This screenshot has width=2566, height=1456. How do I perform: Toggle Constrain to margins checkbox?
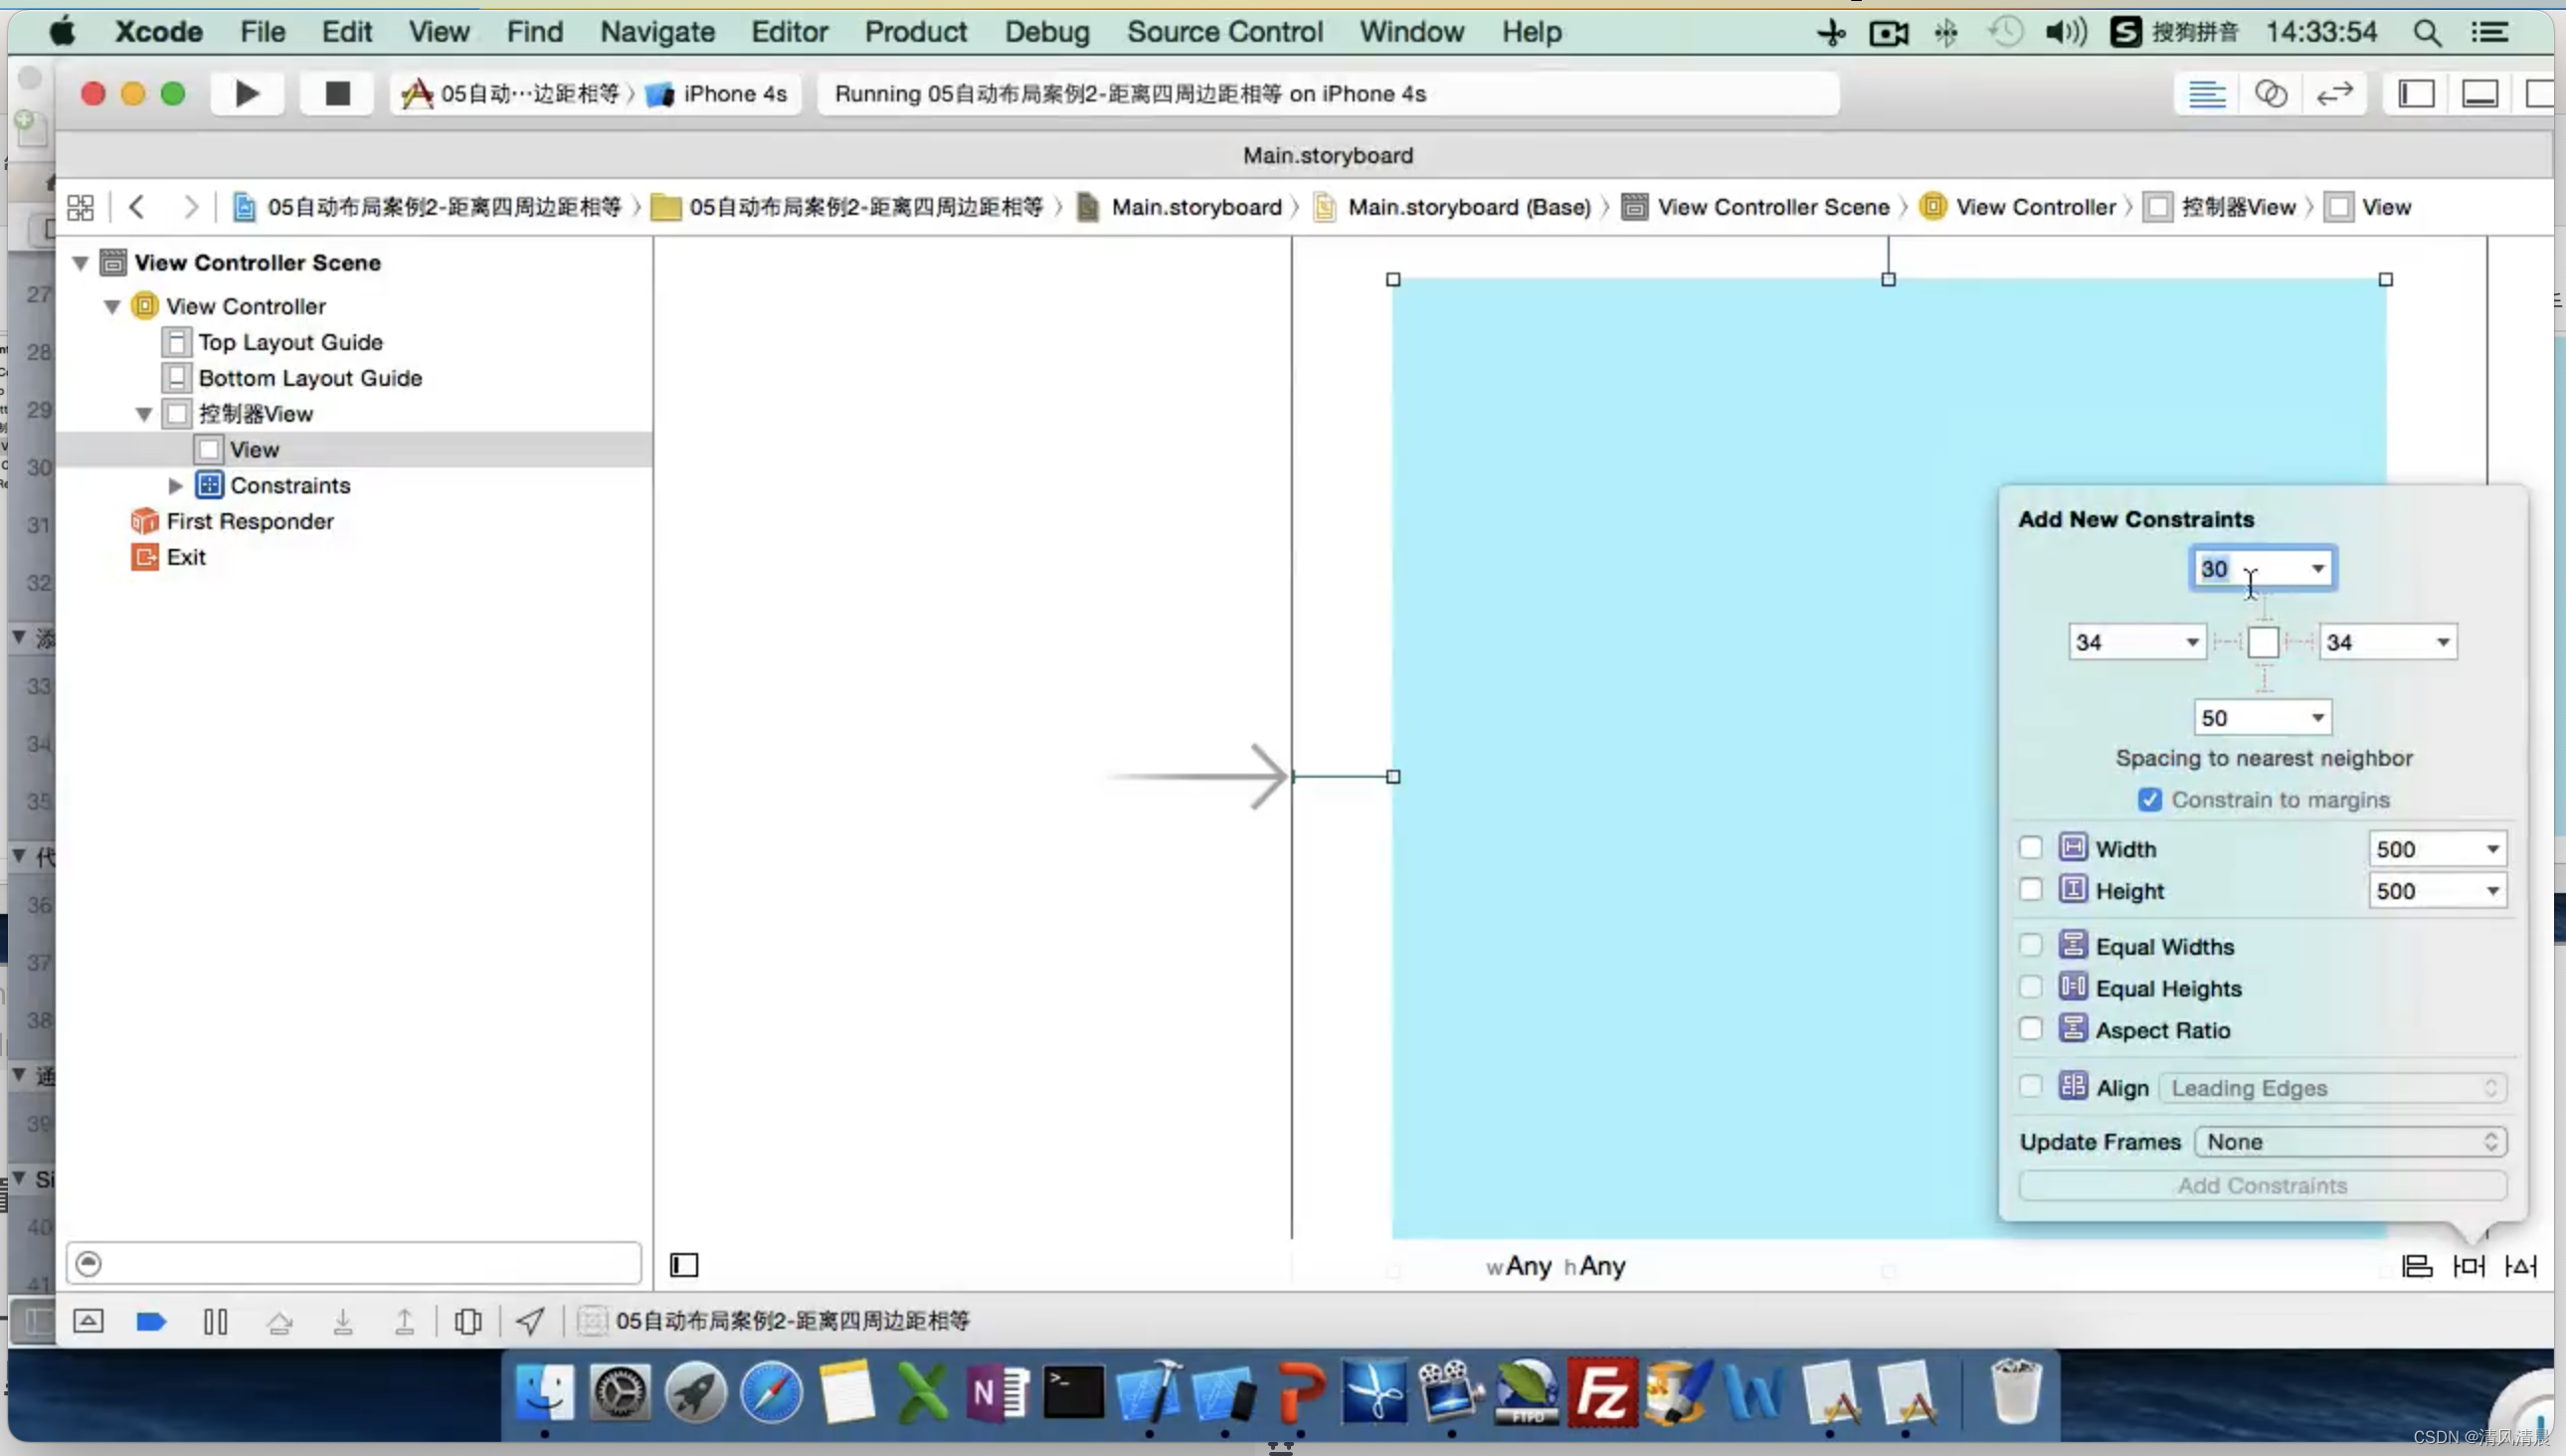[2149, 800]
